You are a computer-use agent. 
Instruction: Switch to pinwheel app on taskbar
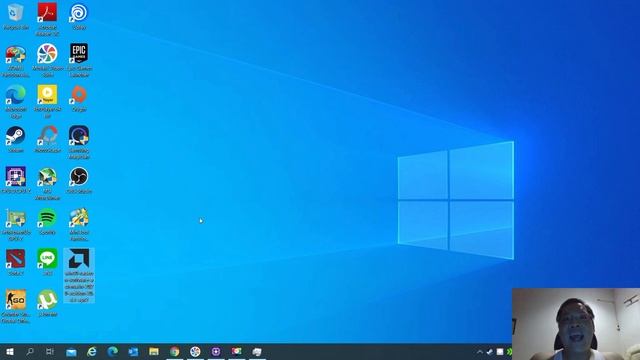(195, 351)
